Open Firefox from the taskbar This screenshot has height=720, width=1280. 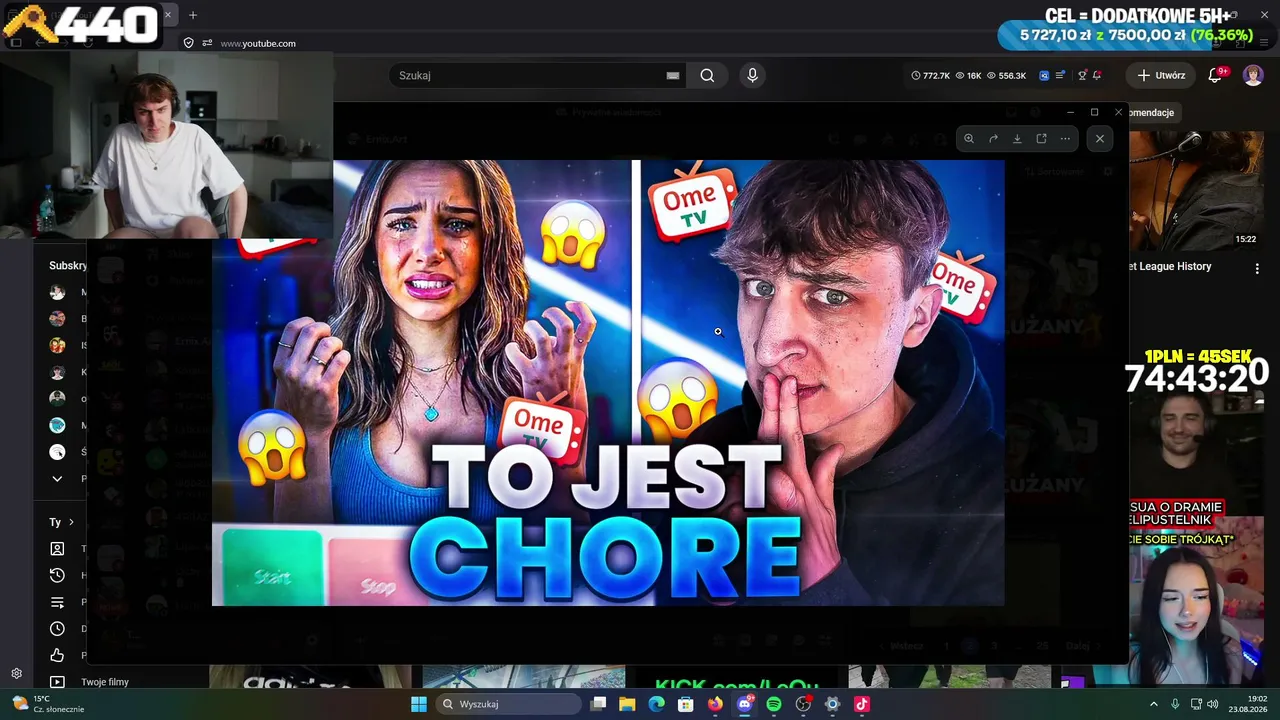pyautogui.click(x=715, y=704)
